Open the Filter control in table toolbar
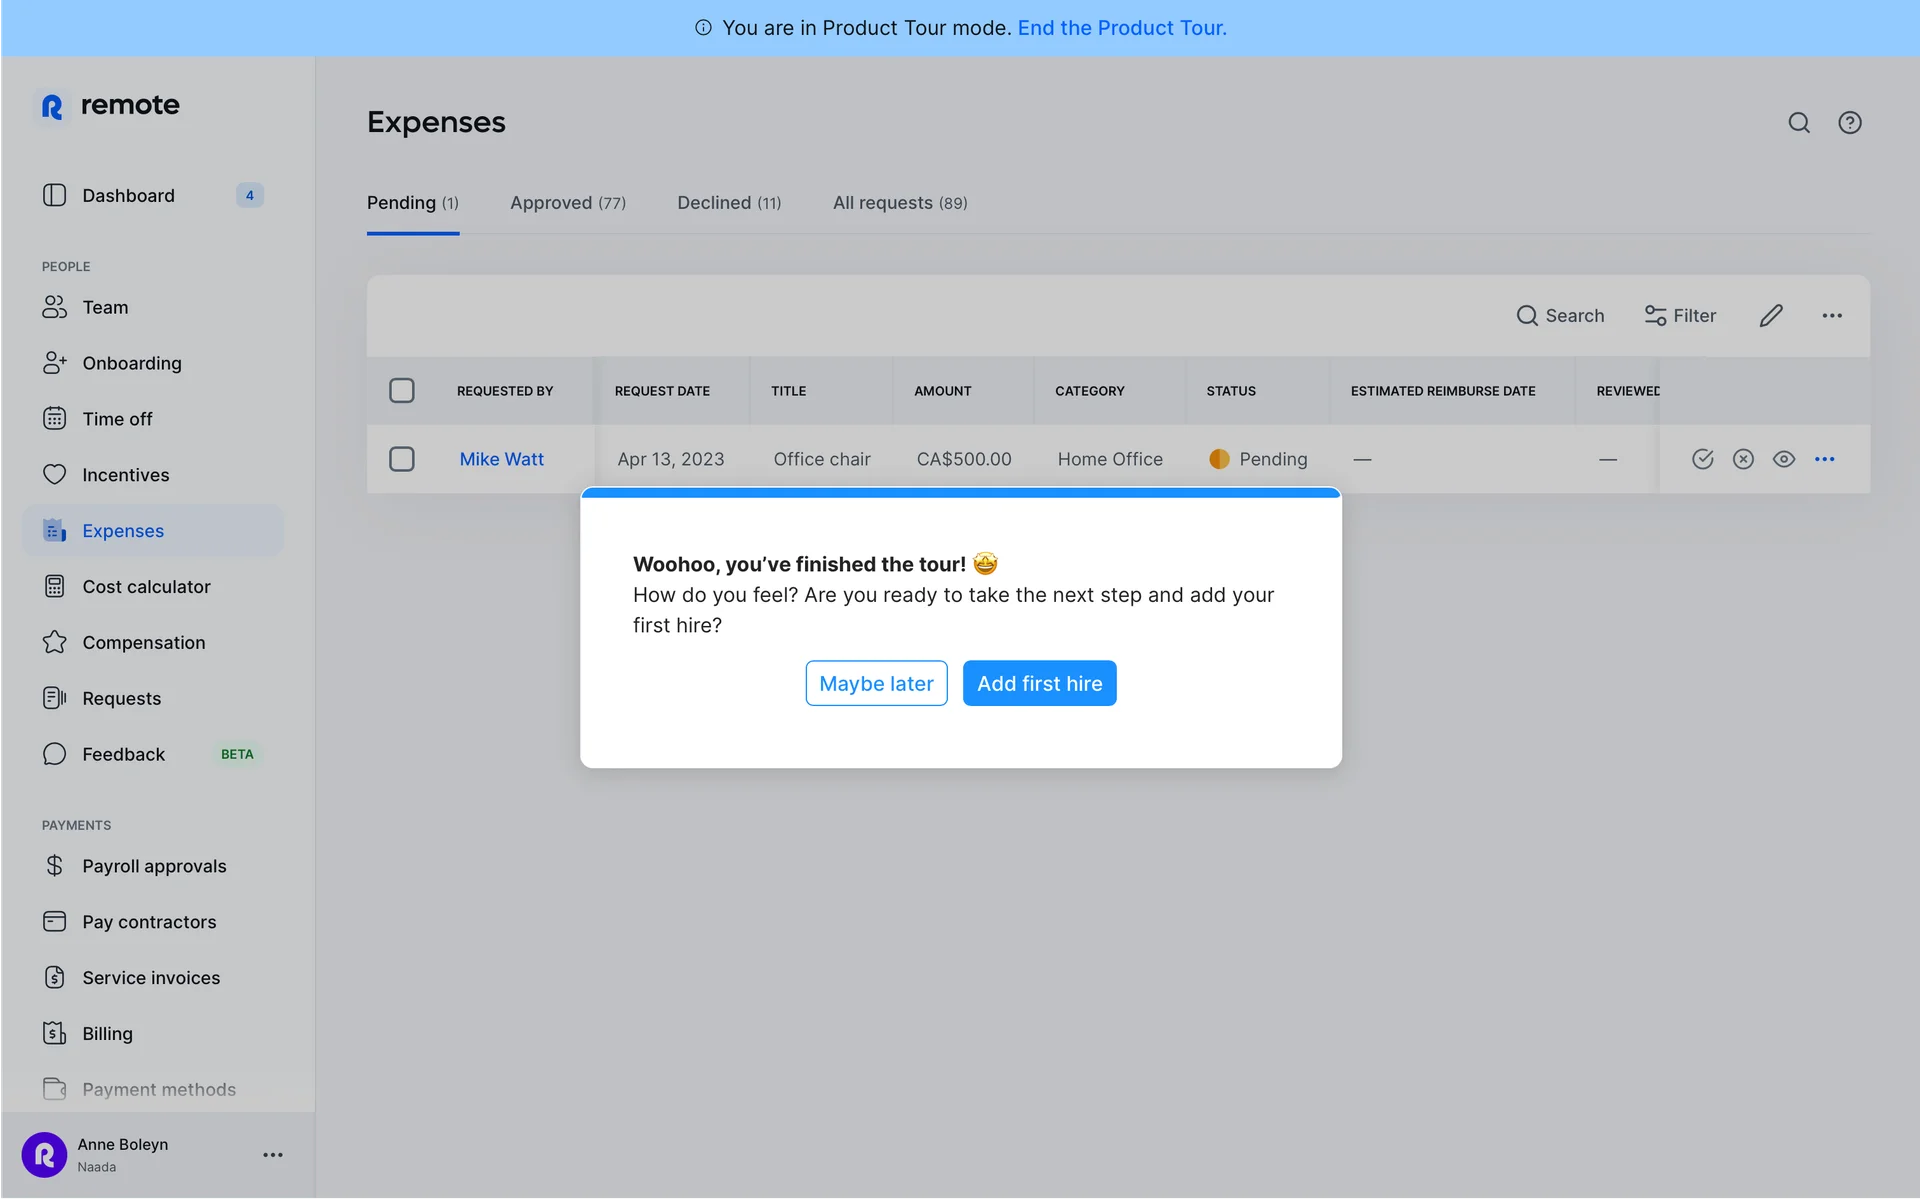The height and width of the screenshot is (1200, 1920). tap(1680, 316)
